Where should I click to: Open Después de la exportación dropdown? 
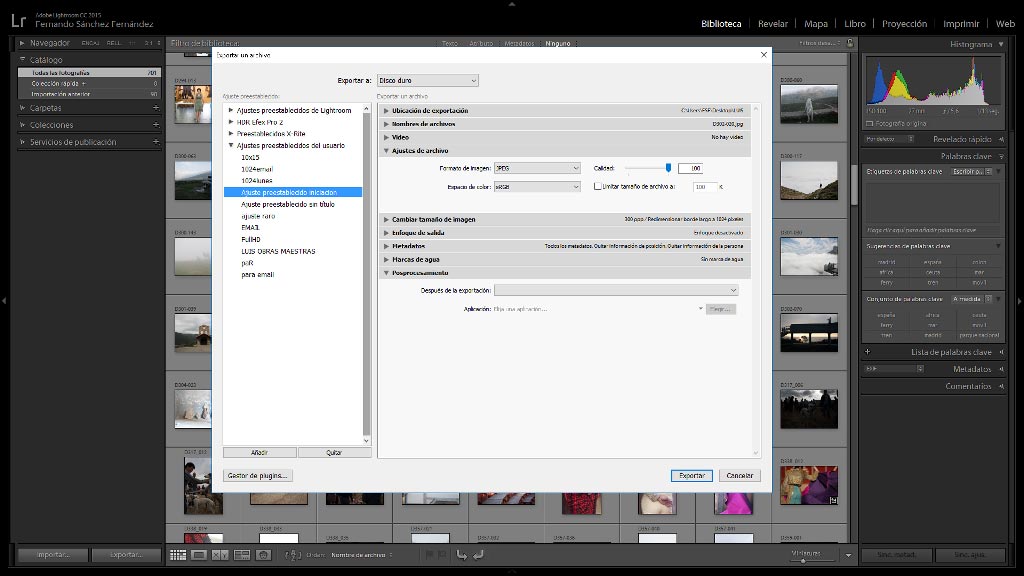(x=616, y=290)
